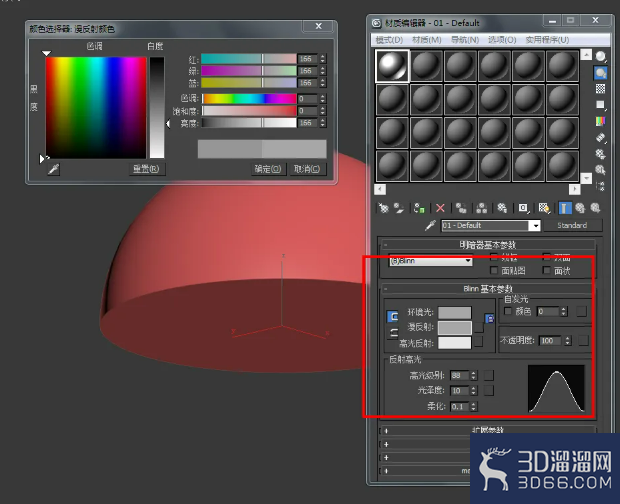Collapse Blinn 基本参数 rollout

click(488, 289)
